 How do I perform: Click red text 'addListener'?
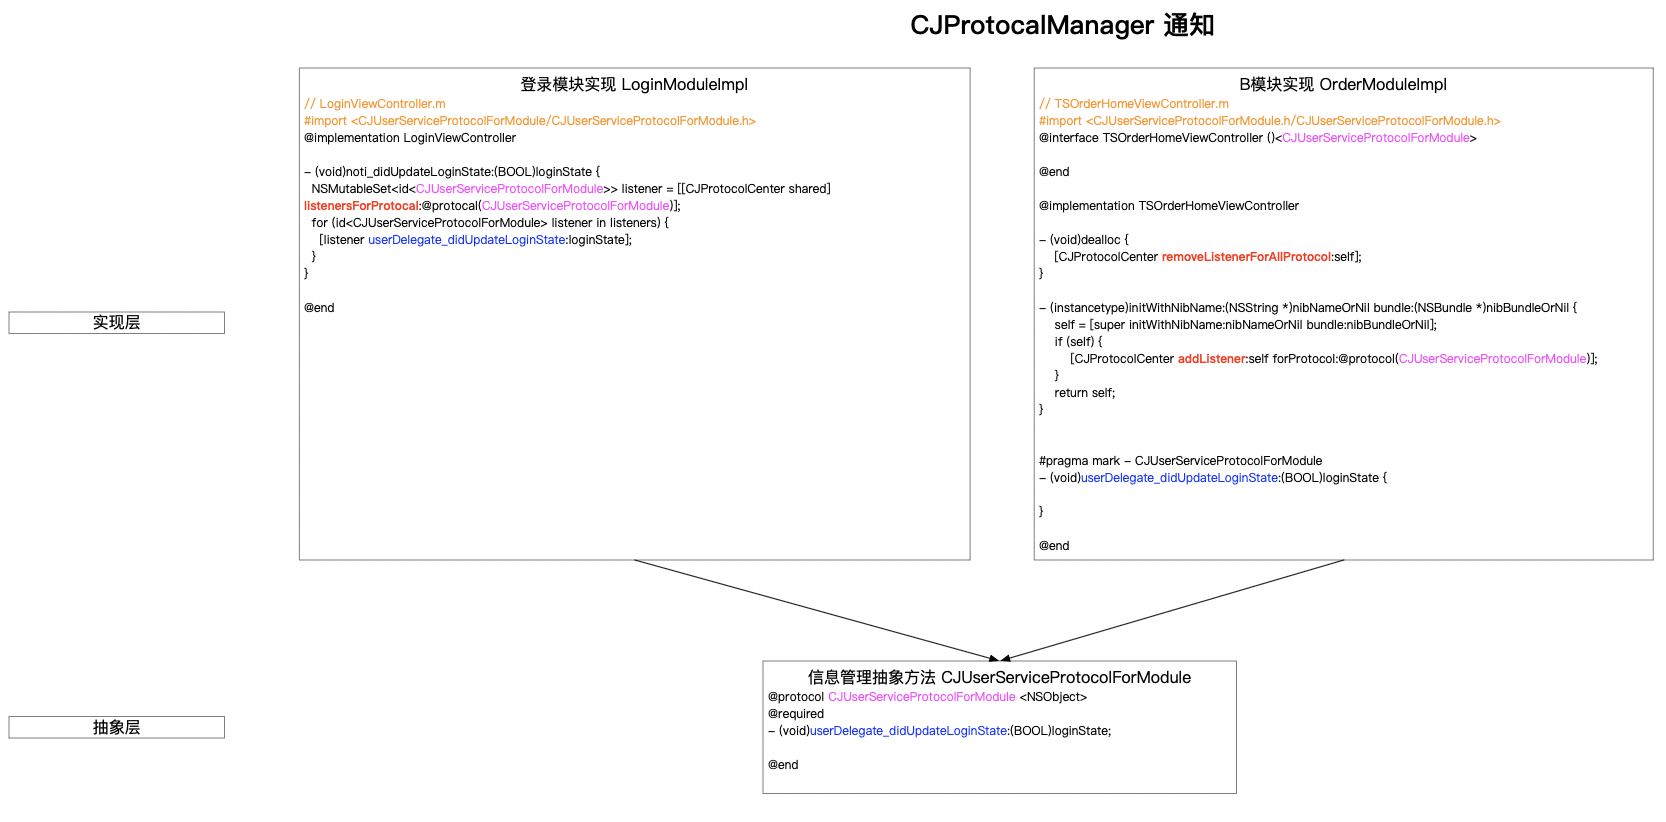tap(1212, 359)
